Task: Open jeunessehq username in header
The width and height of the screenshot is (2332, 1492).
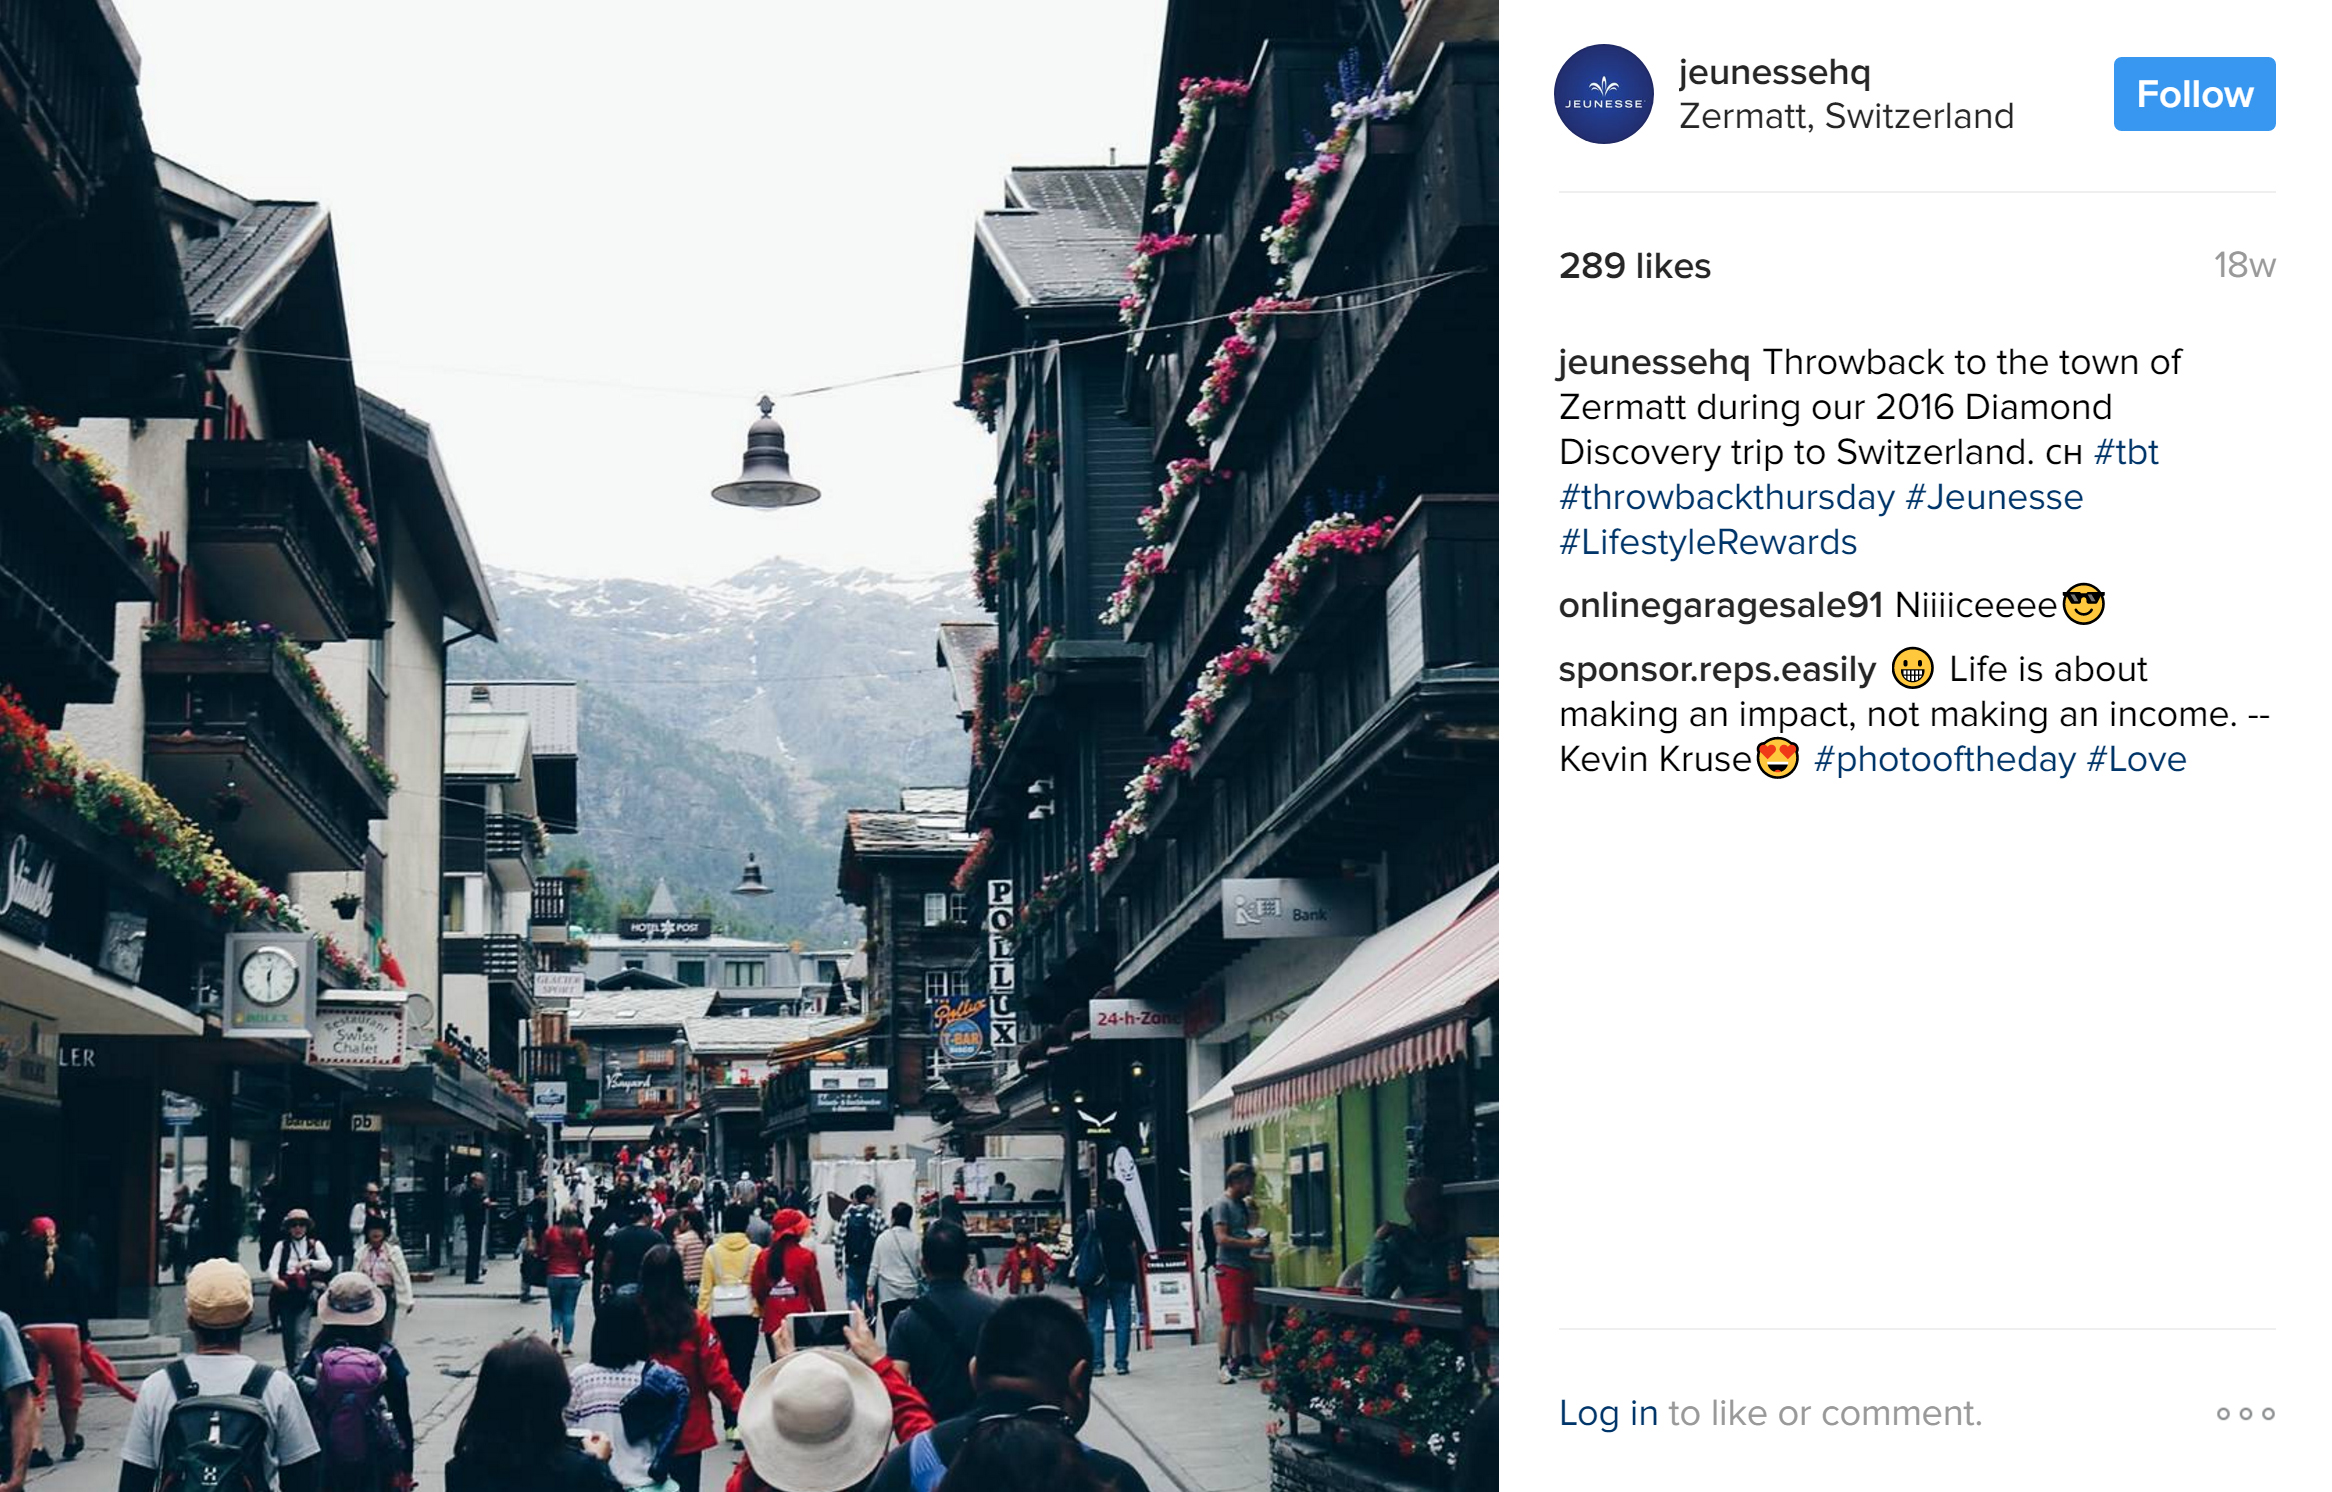Action: point(1774,72)
